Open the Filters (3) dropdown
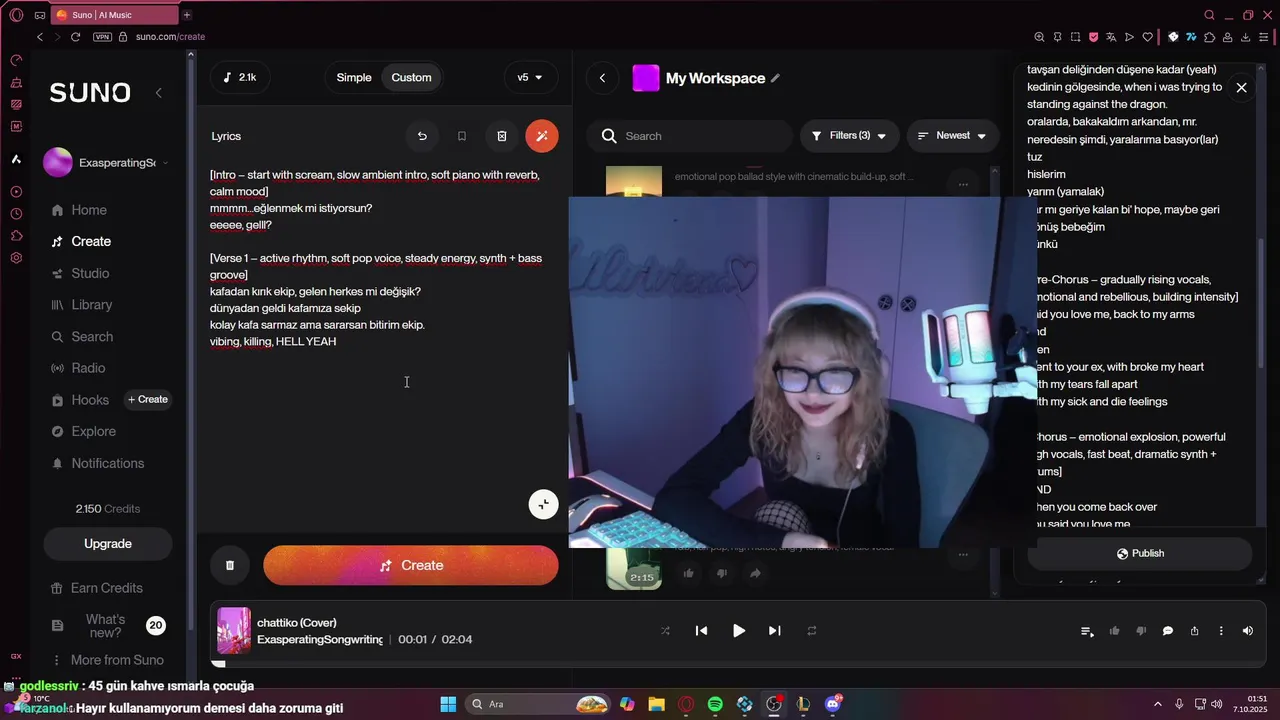This screenshot has width=1280, height=720. [x=849, y=136]
